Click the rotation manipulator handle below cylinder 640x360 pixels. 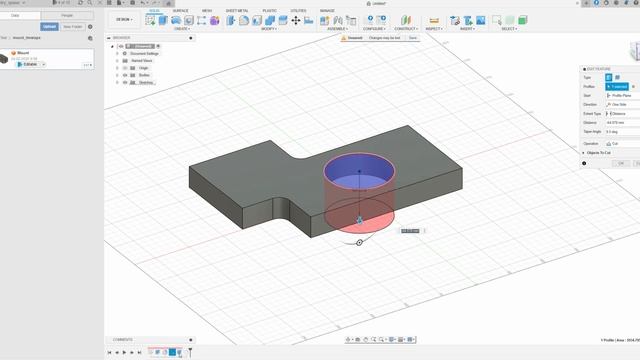[359, 243]
